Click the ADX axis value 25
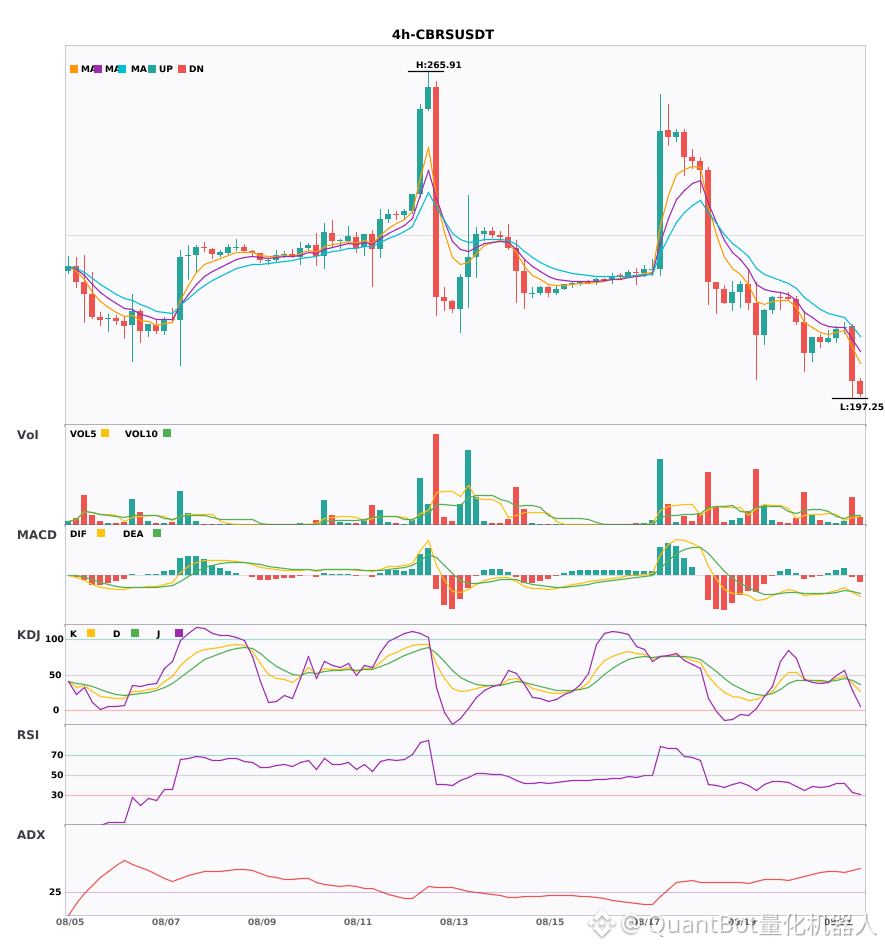This screenshot has width=885, height=950. coord(55,892)
